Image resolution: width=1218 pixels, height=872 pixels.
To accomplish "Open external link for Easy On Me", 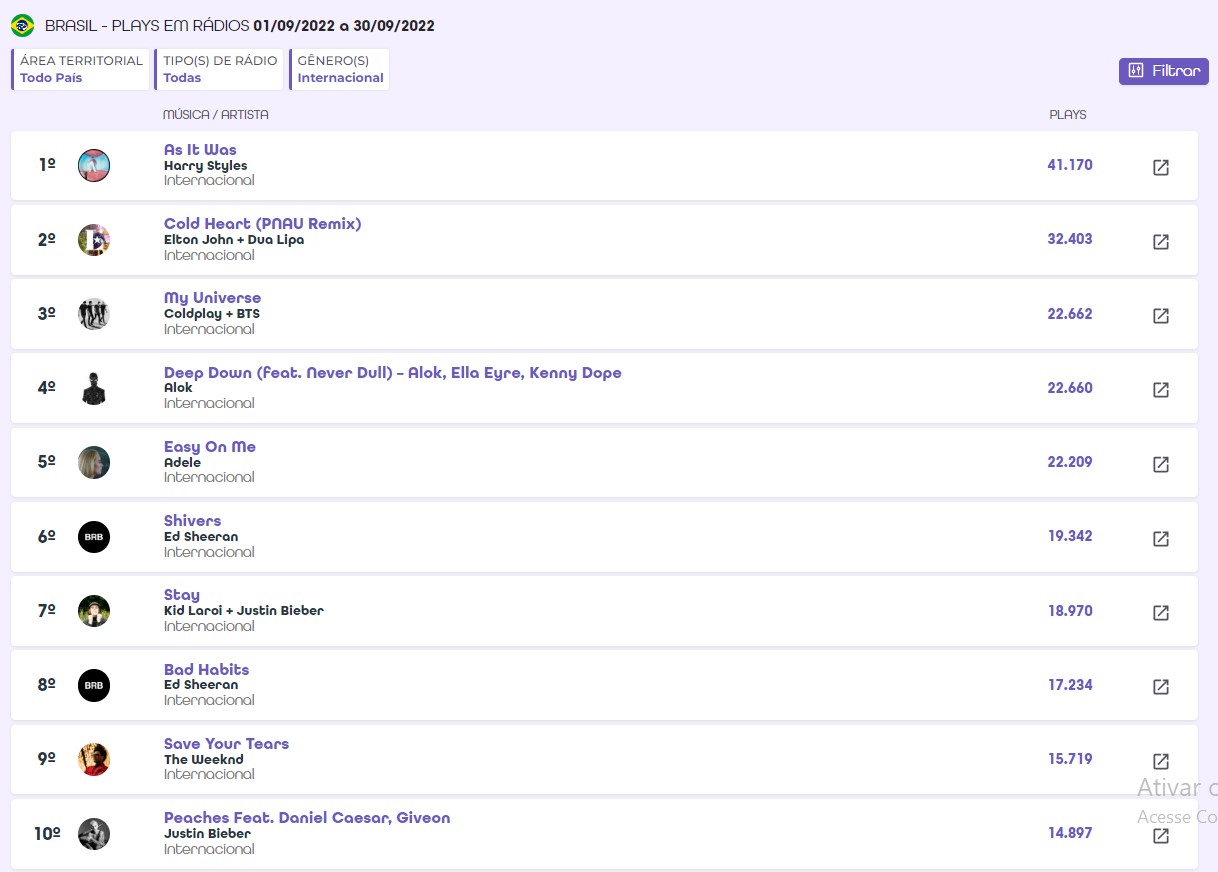I will (x=1161, y=464).
